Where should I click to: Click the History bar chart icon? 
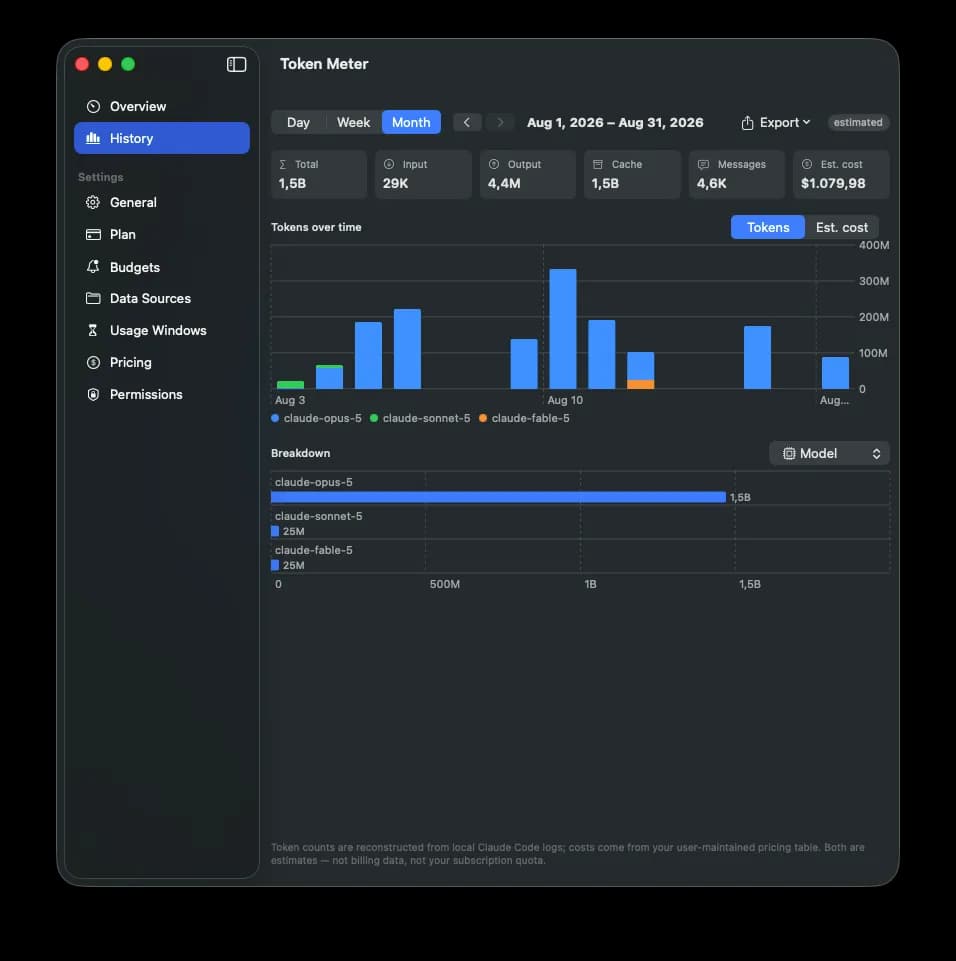pos(93,139)
